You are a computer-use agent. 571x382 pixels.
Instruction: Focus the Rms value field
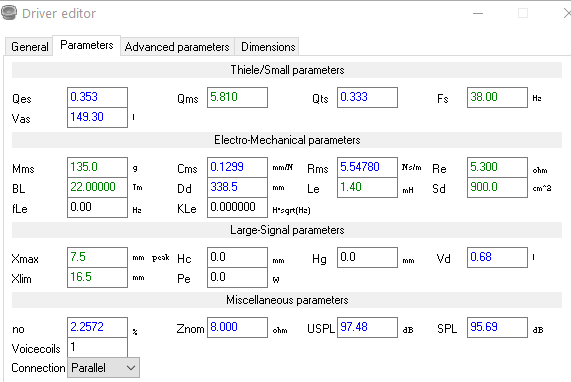[x=367, y=167]
